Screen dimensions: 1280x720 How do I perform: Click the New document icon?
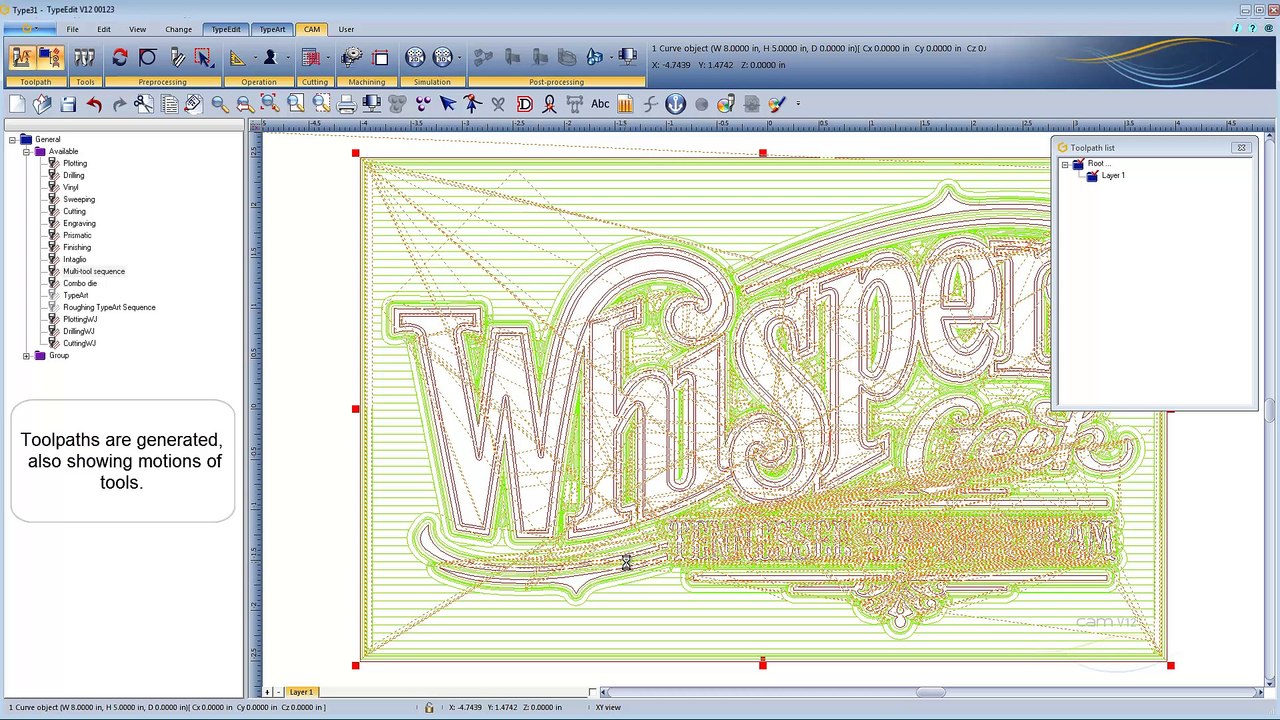17,104
